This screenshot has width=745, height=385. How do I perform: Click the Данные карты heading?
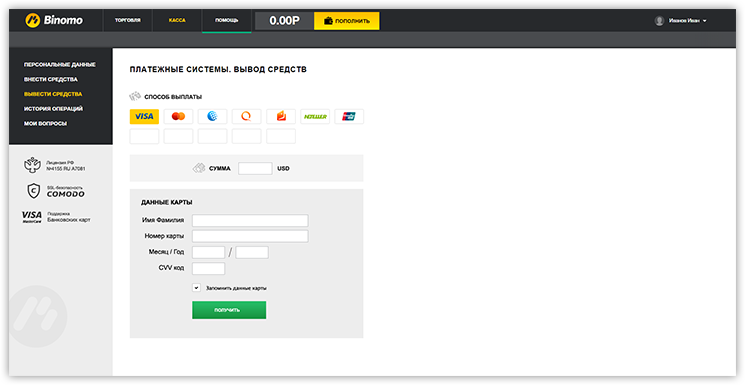[x=167, y=202]
